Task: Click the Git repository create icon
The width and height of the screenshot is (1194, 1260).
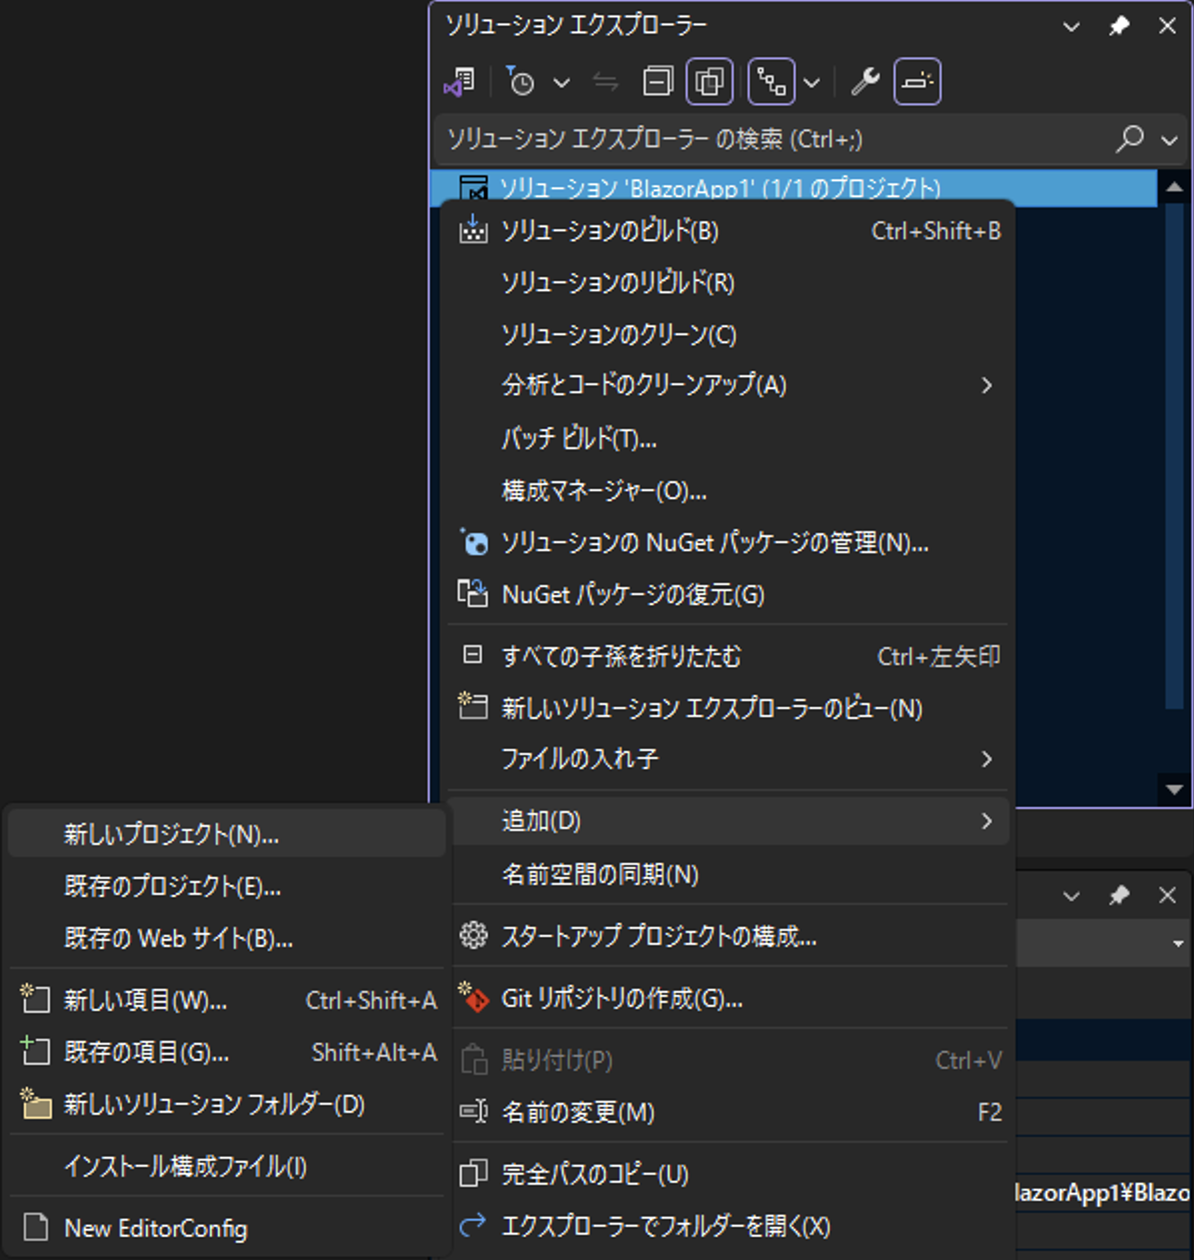Action: click(473, 997)
